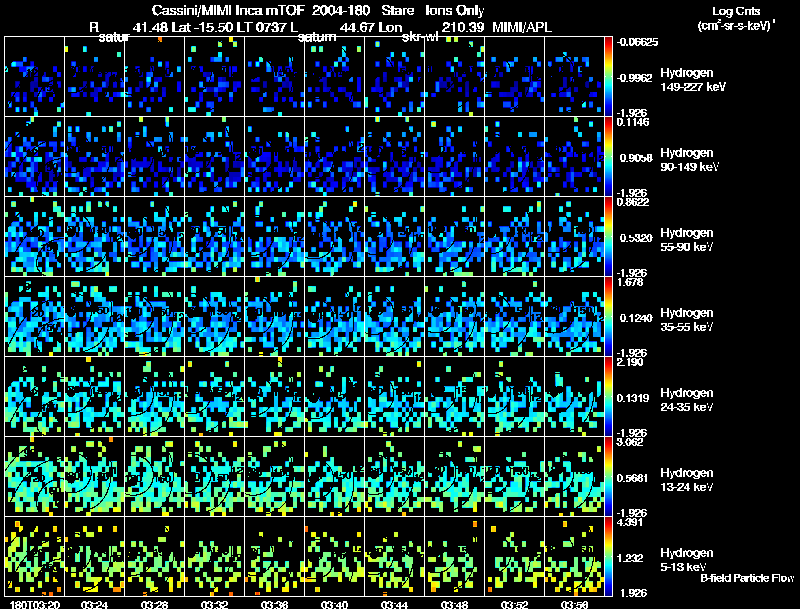Viewport: 800px width, 609px height.
Task: Click the 03:52 Hydrogen 24-35 keV panel
Action: coord(514,396)
